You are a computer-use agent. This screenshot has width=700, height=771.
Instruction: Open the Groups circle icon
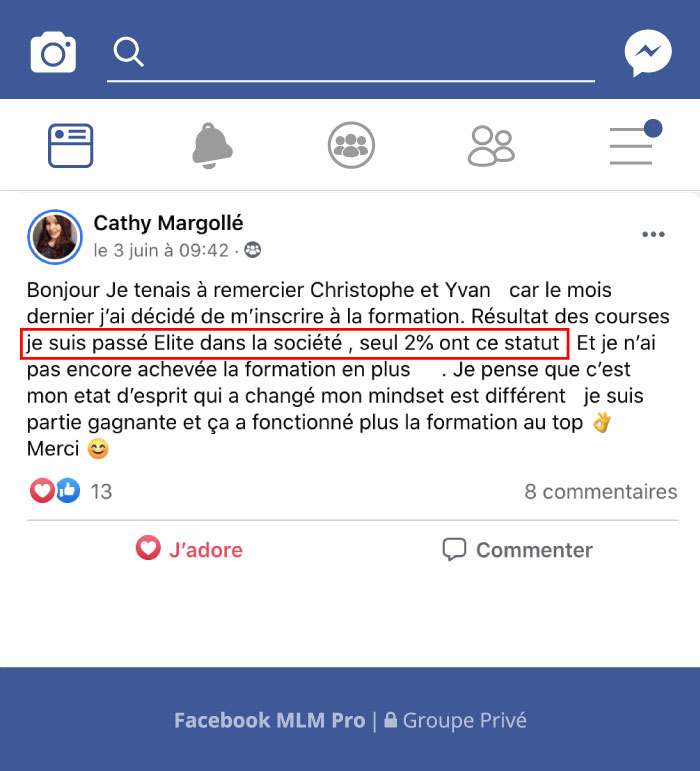click(x=351, y=146)
